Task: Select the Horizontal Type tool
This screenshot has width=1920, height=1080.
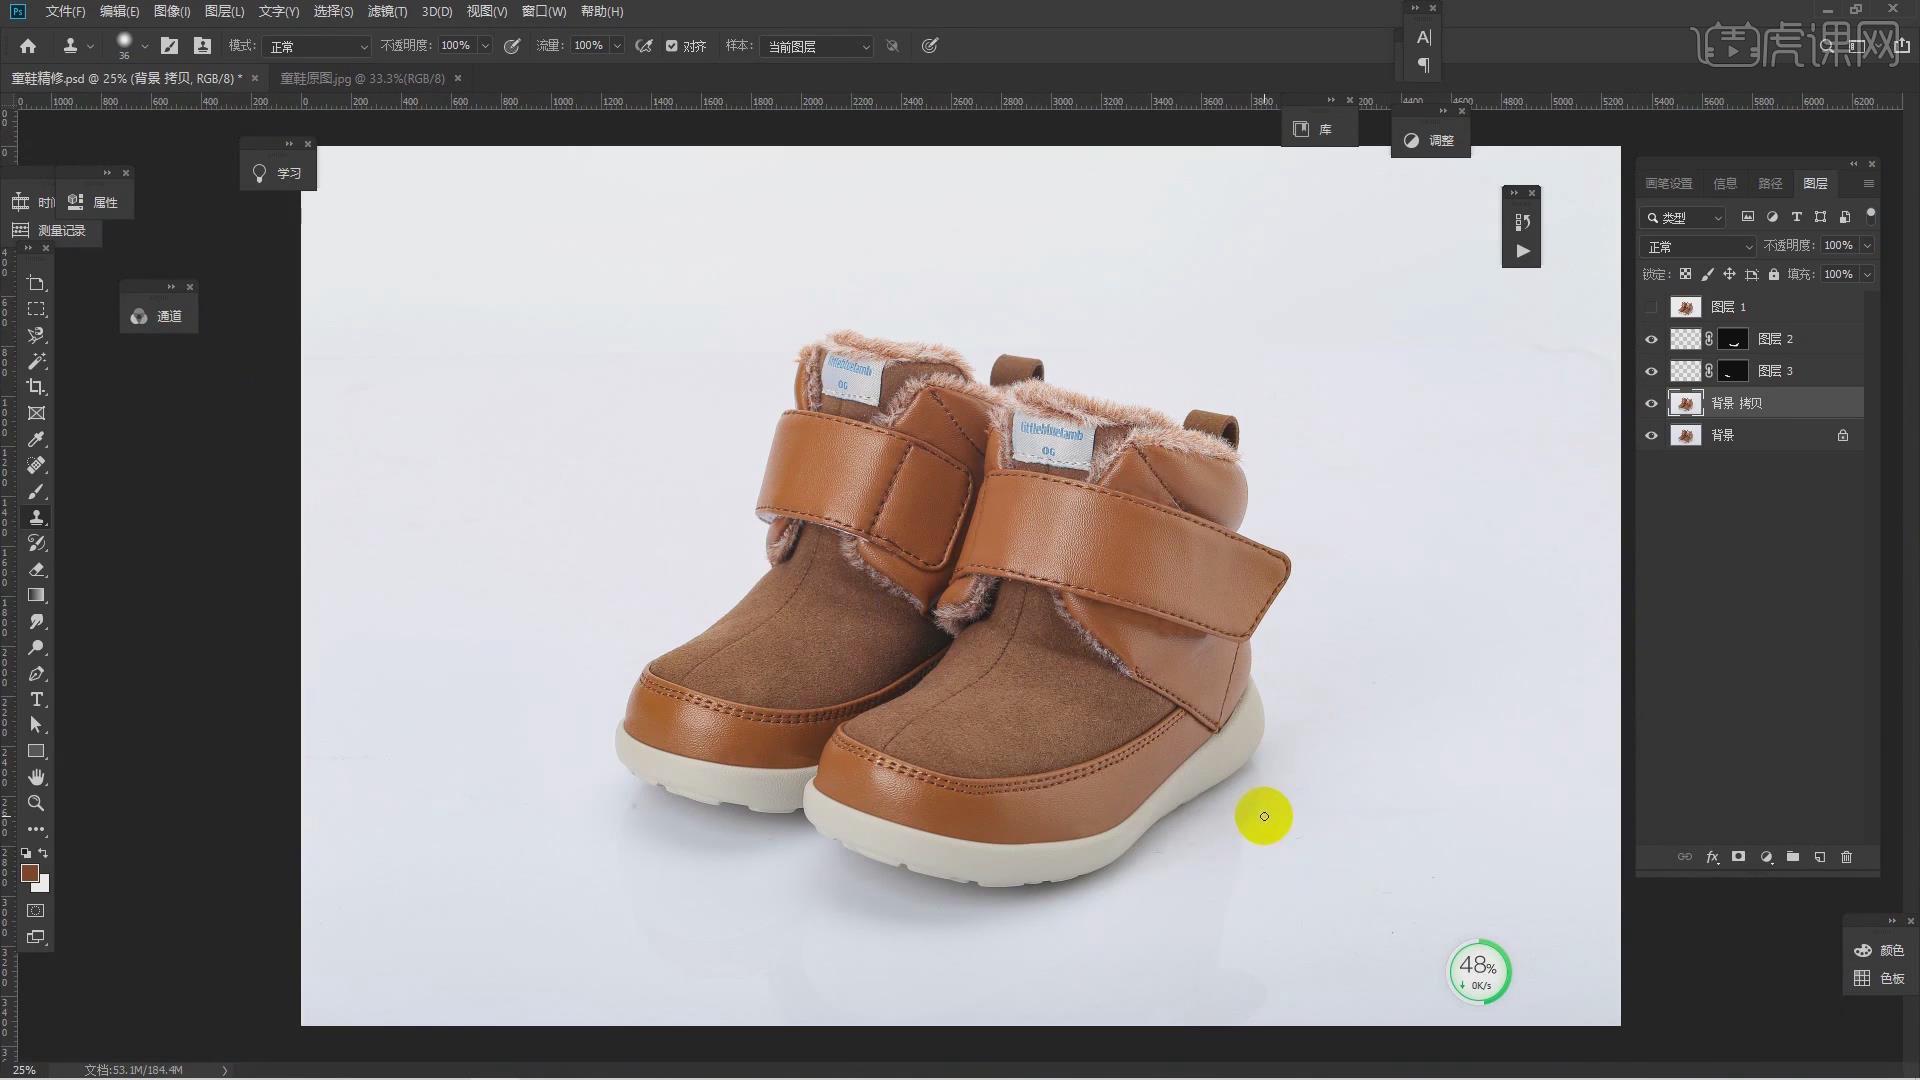Action: tap(37, 700)
